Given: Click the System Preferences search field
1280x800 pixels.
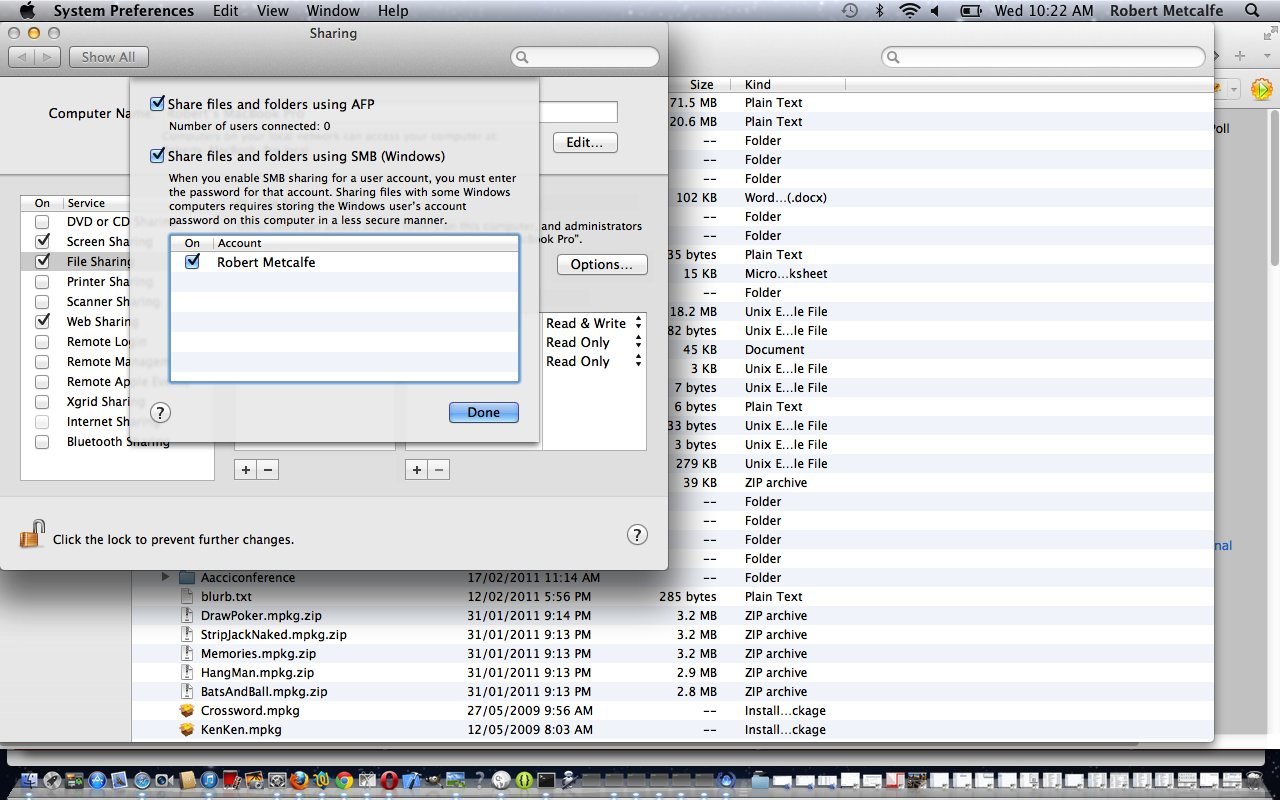Looking at the screenshot, I should point(585,57).
